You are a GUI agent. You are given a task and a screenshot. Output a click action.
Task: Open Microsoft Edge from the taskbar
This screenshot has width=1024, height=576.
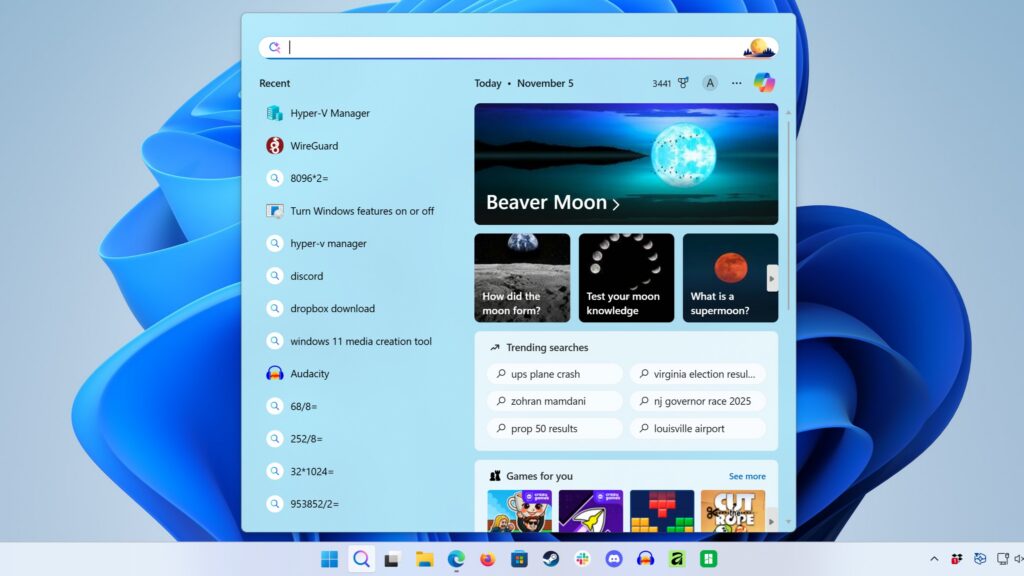pos(456,559)
